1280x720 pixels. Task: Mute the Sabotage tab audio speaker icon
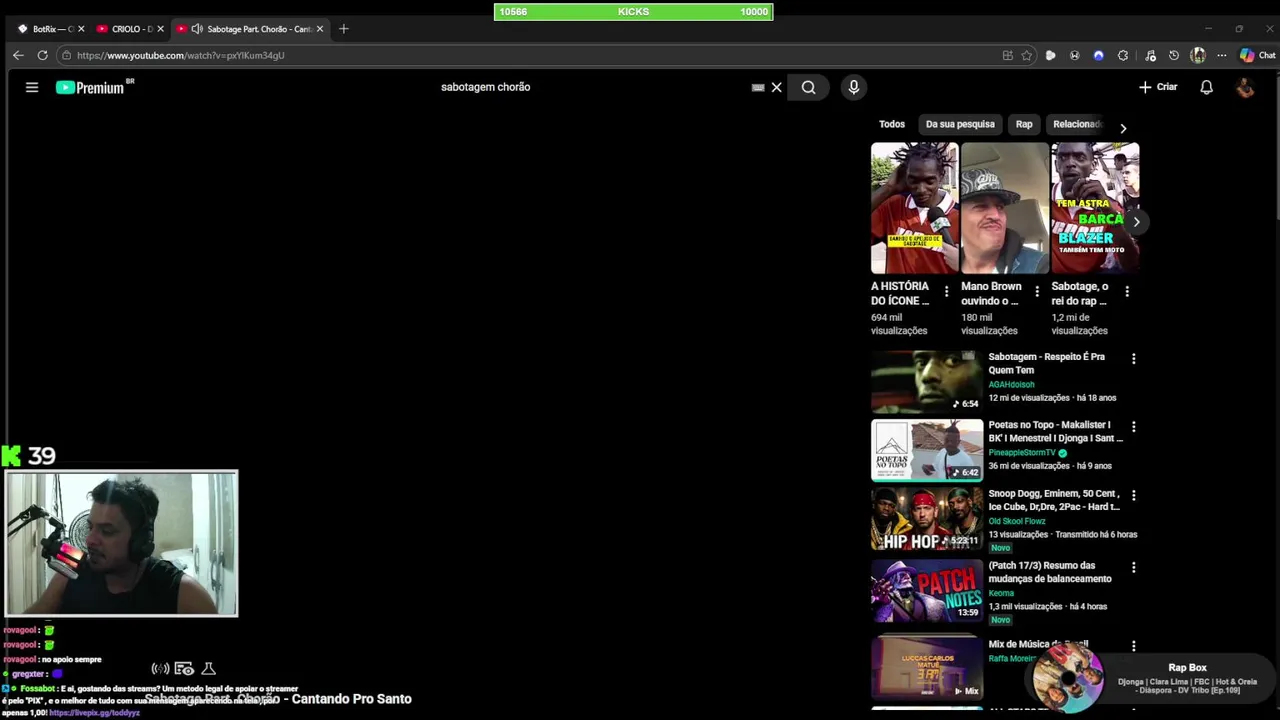(x=196, y=29)
